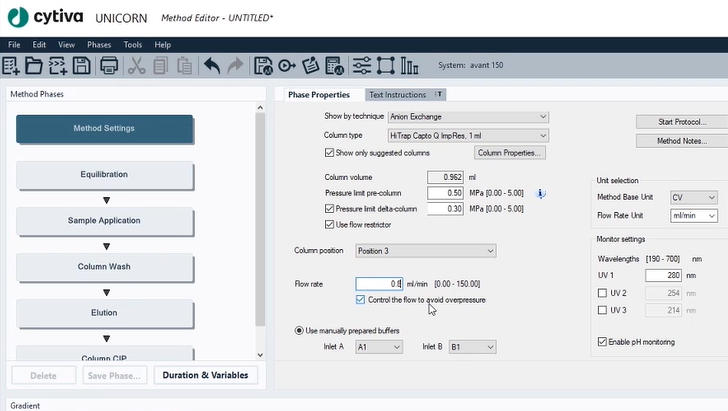728x411 pixels.
Task: Click the bar chart columns toolbar icon
Action: click(410, 66)
